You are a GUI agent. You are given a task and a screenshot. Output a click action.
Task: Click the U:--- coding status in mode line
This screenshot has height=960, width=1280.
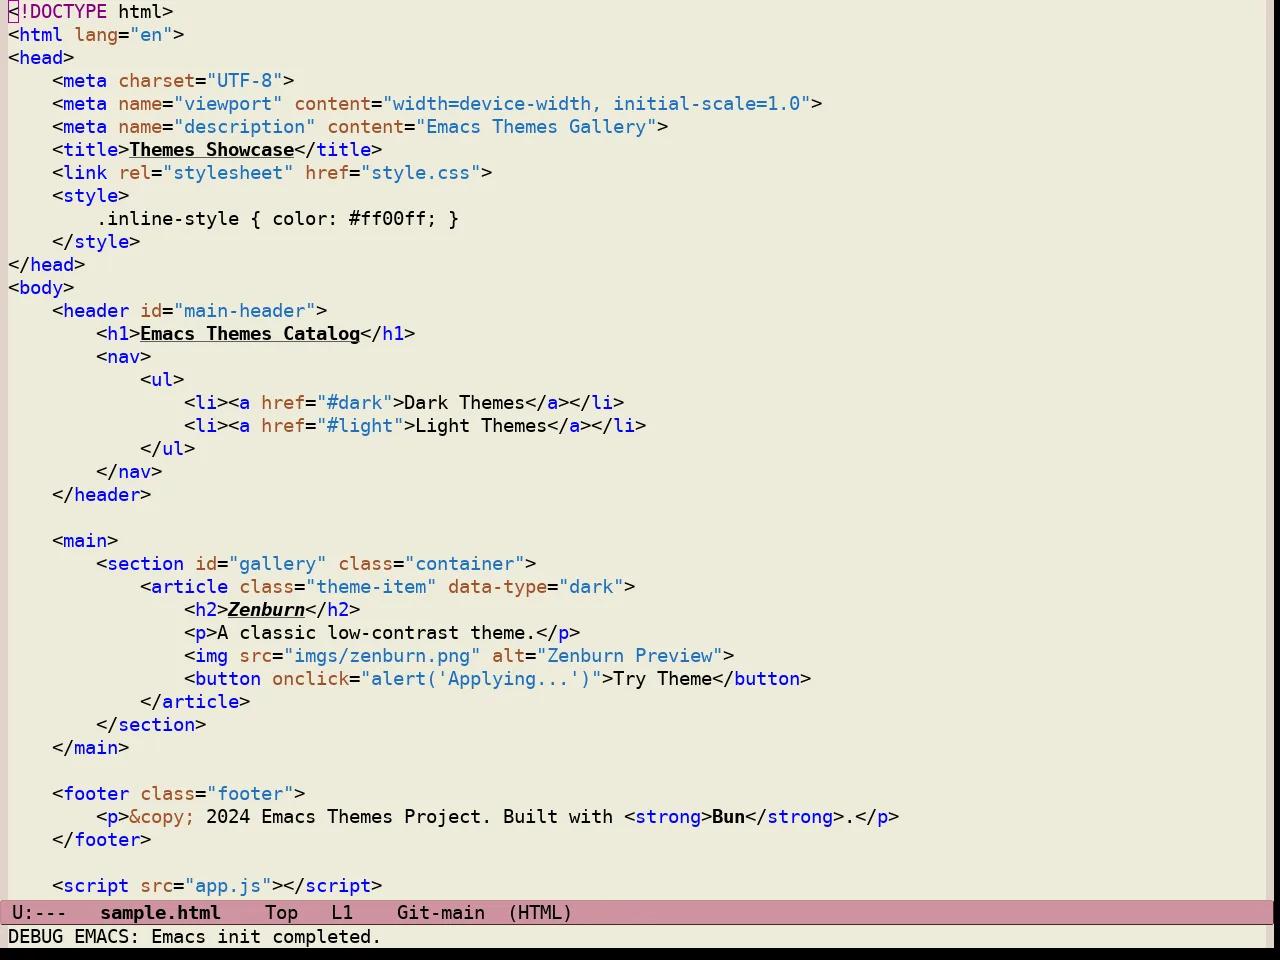click(x=39, y=913)
